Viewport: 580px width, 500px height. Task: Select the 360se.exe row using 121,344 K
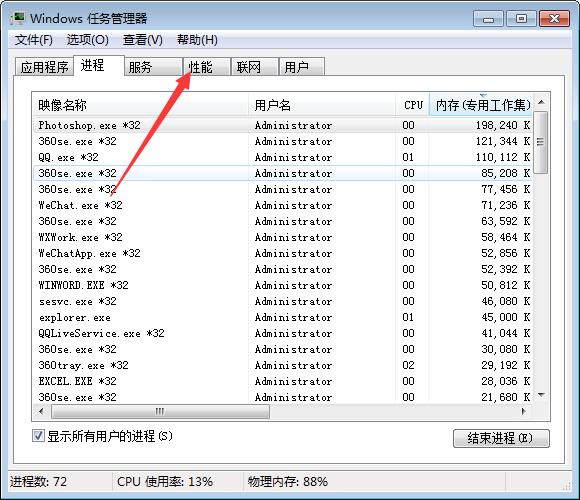pos(283,141)
